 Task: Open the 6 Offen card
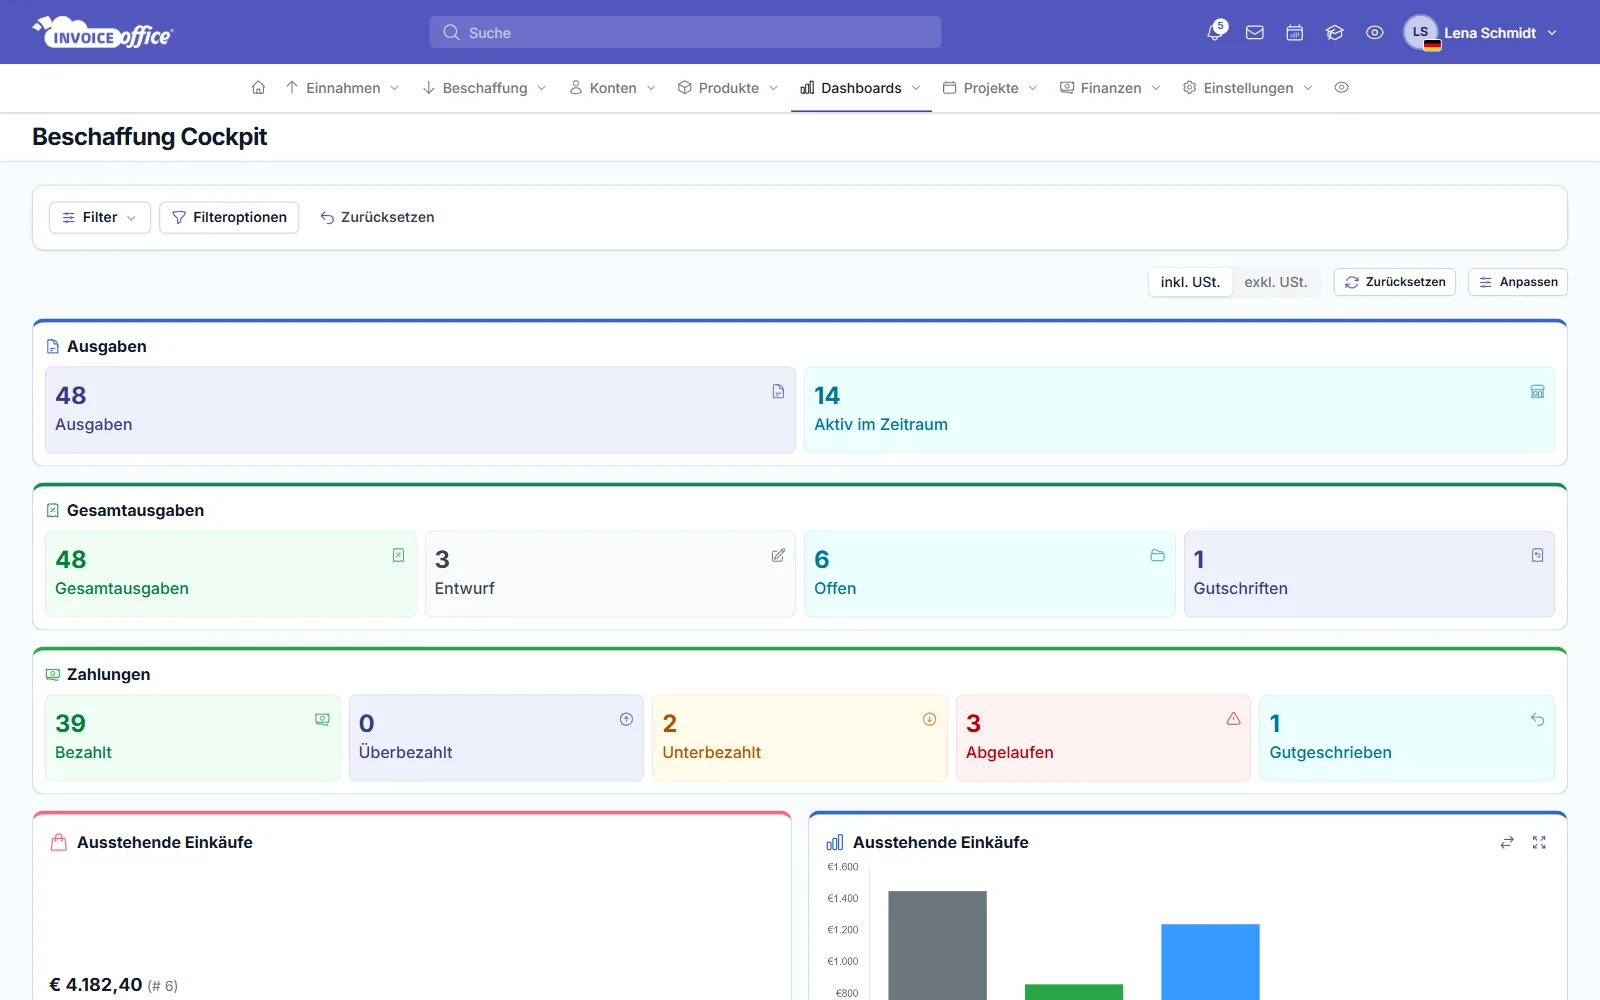point(989,574)
